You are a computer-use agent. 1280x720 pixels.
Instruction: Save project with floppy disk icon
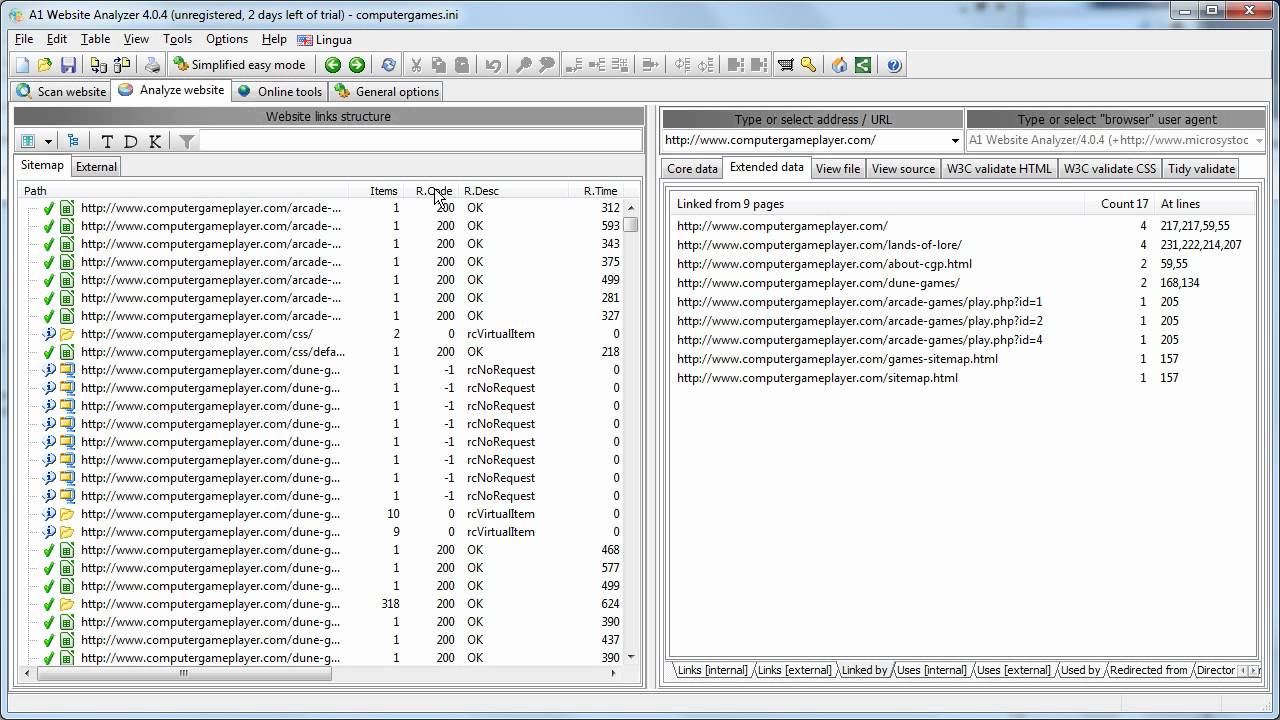[x=68, y=65]
